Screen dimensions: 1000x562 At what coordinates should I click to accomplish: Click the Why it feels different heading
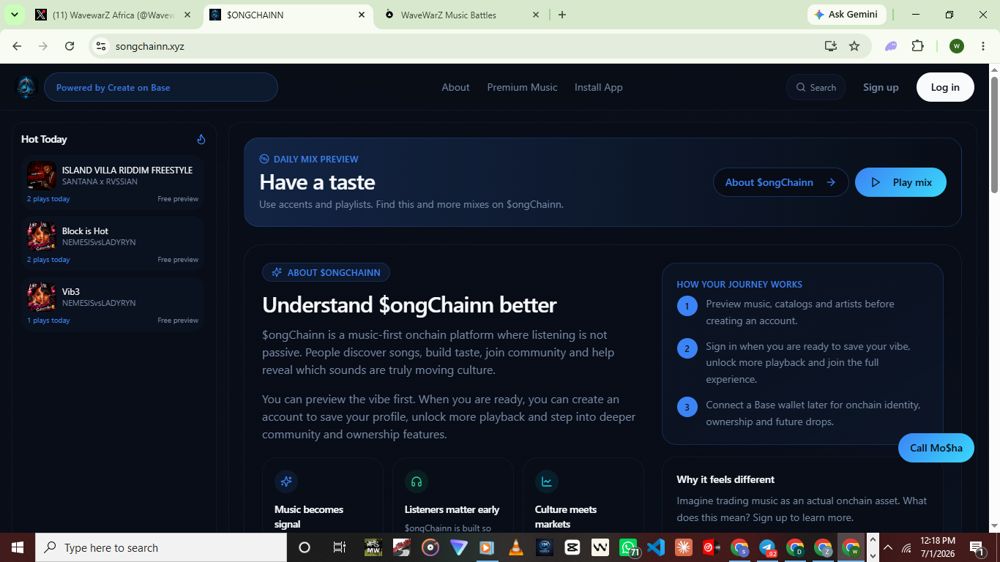725,480
